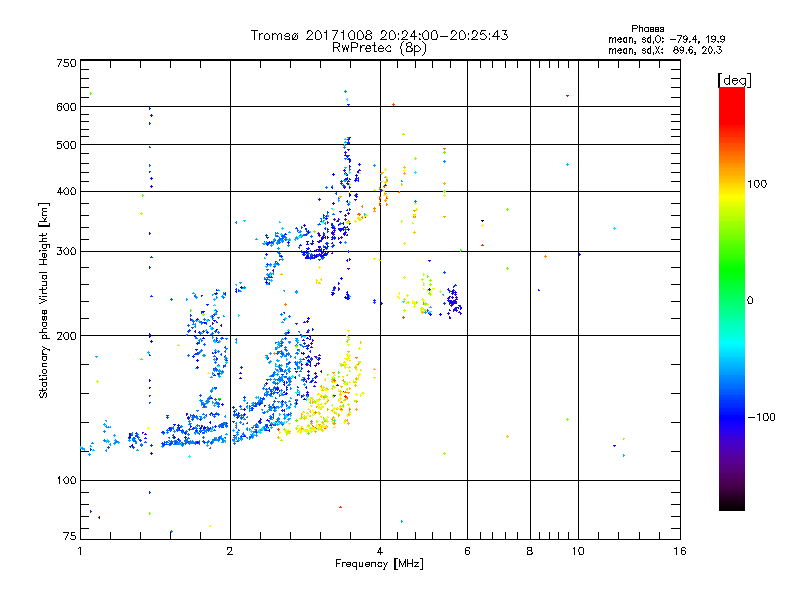Click the x-axis tick label '6'
This screenshot has height=600, width=800.
click(x=467, y=551)
